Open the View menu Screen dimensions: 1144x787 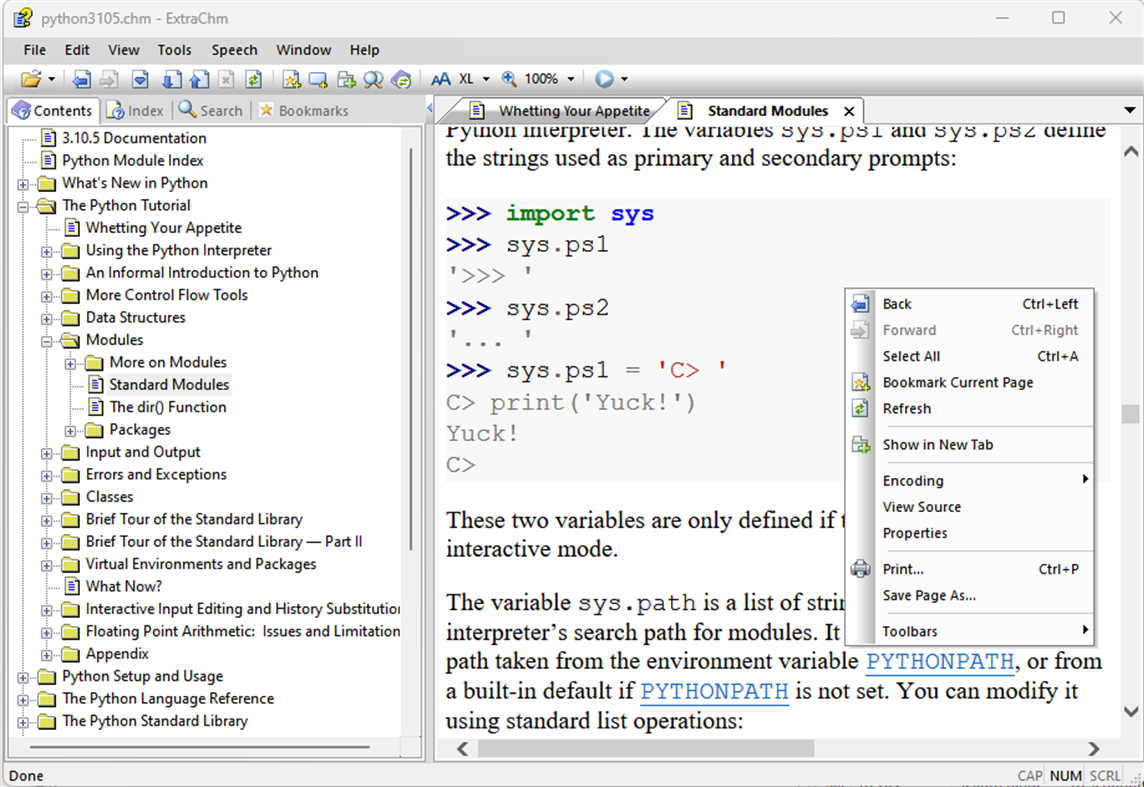(123, 50)
